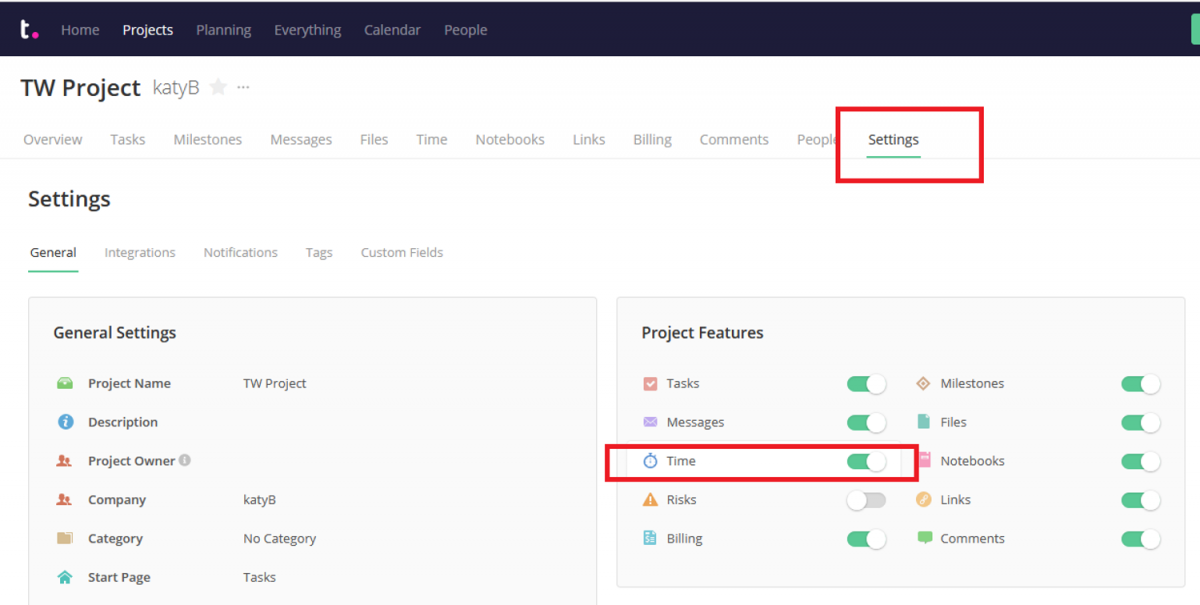
Task: Open the Overview section link
Action: click(x=52, y=139)
